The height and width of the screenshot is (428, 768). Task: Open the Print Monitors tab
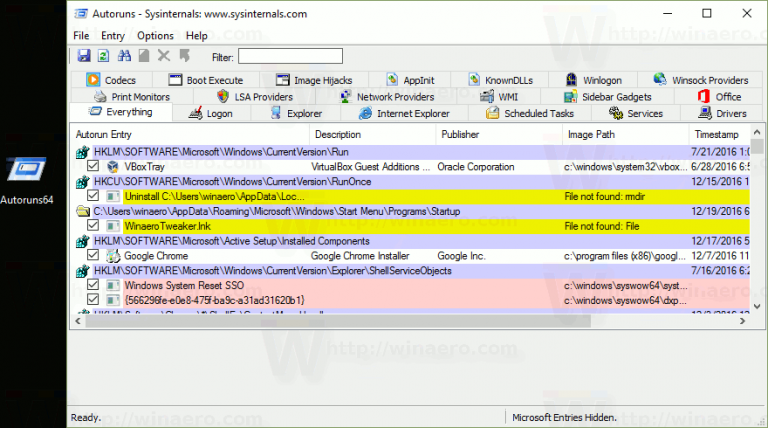131,96
